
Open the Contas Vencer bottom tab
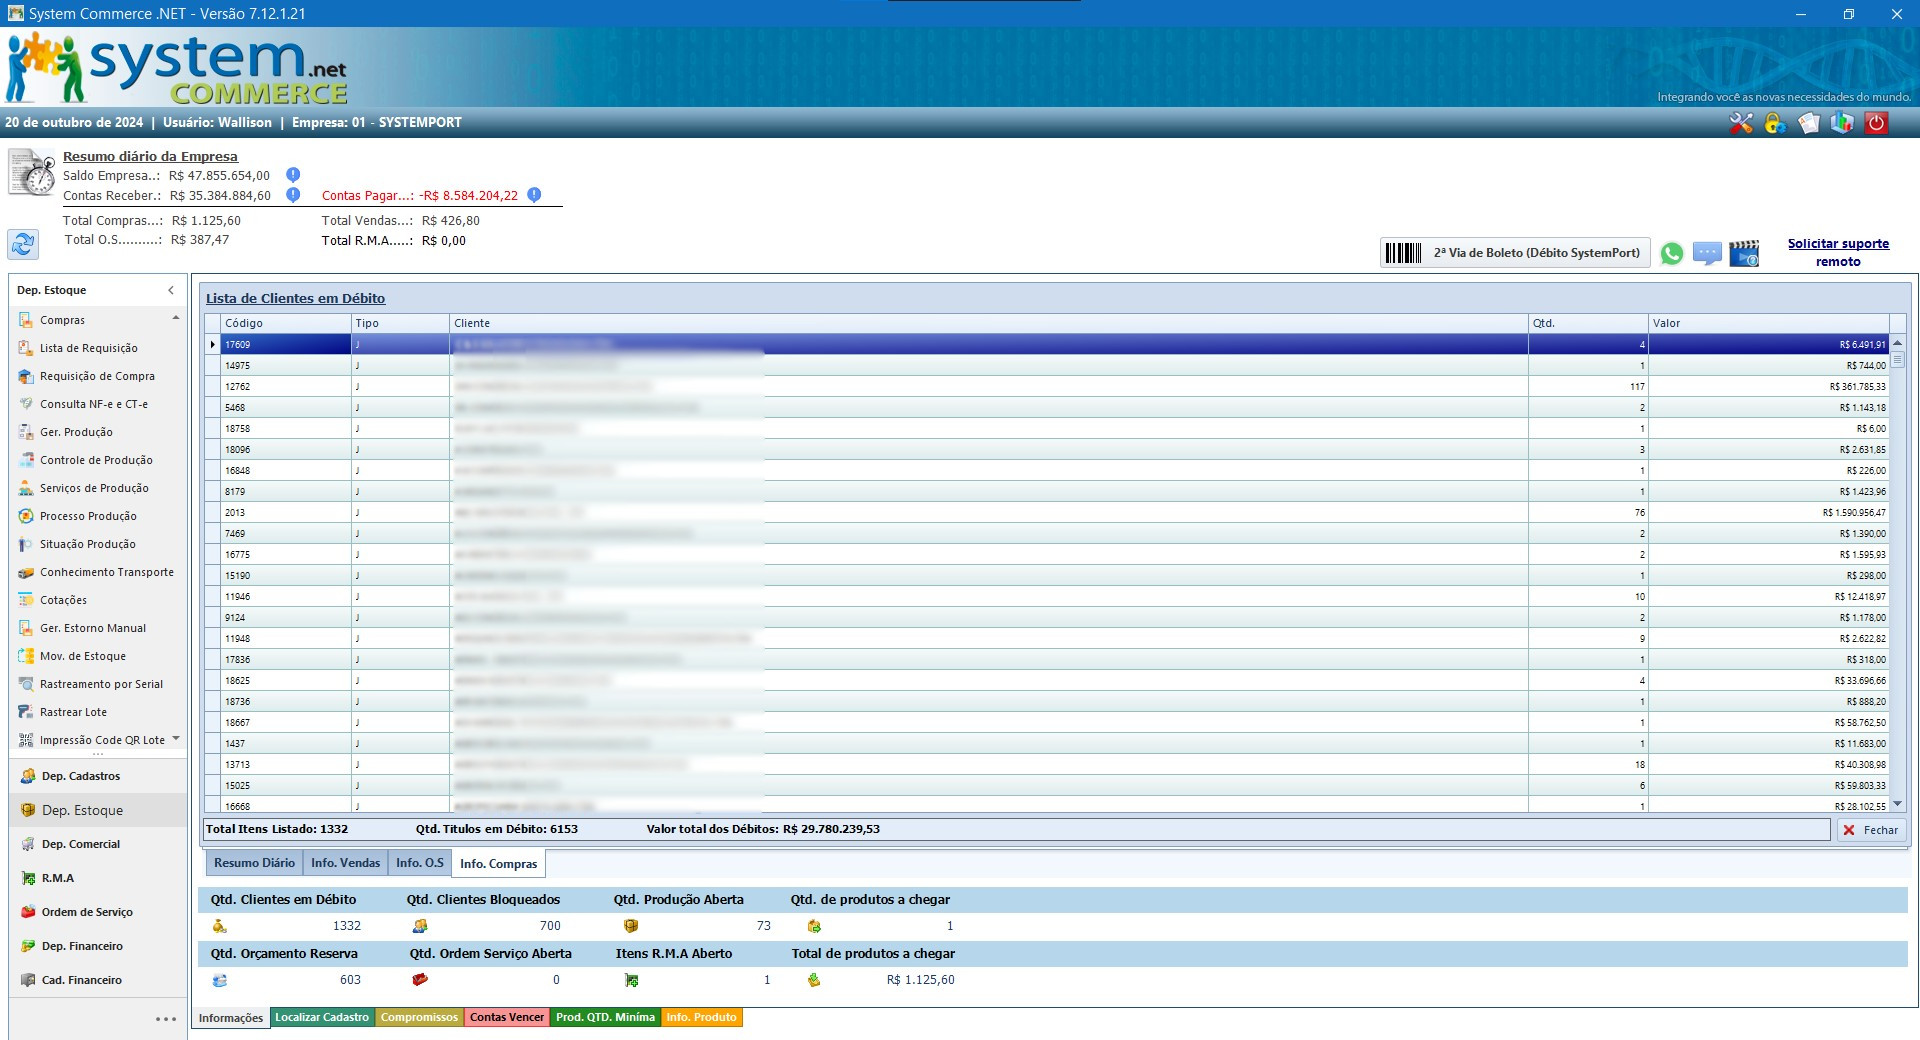pyautogui.click(x=507, y=1017)
